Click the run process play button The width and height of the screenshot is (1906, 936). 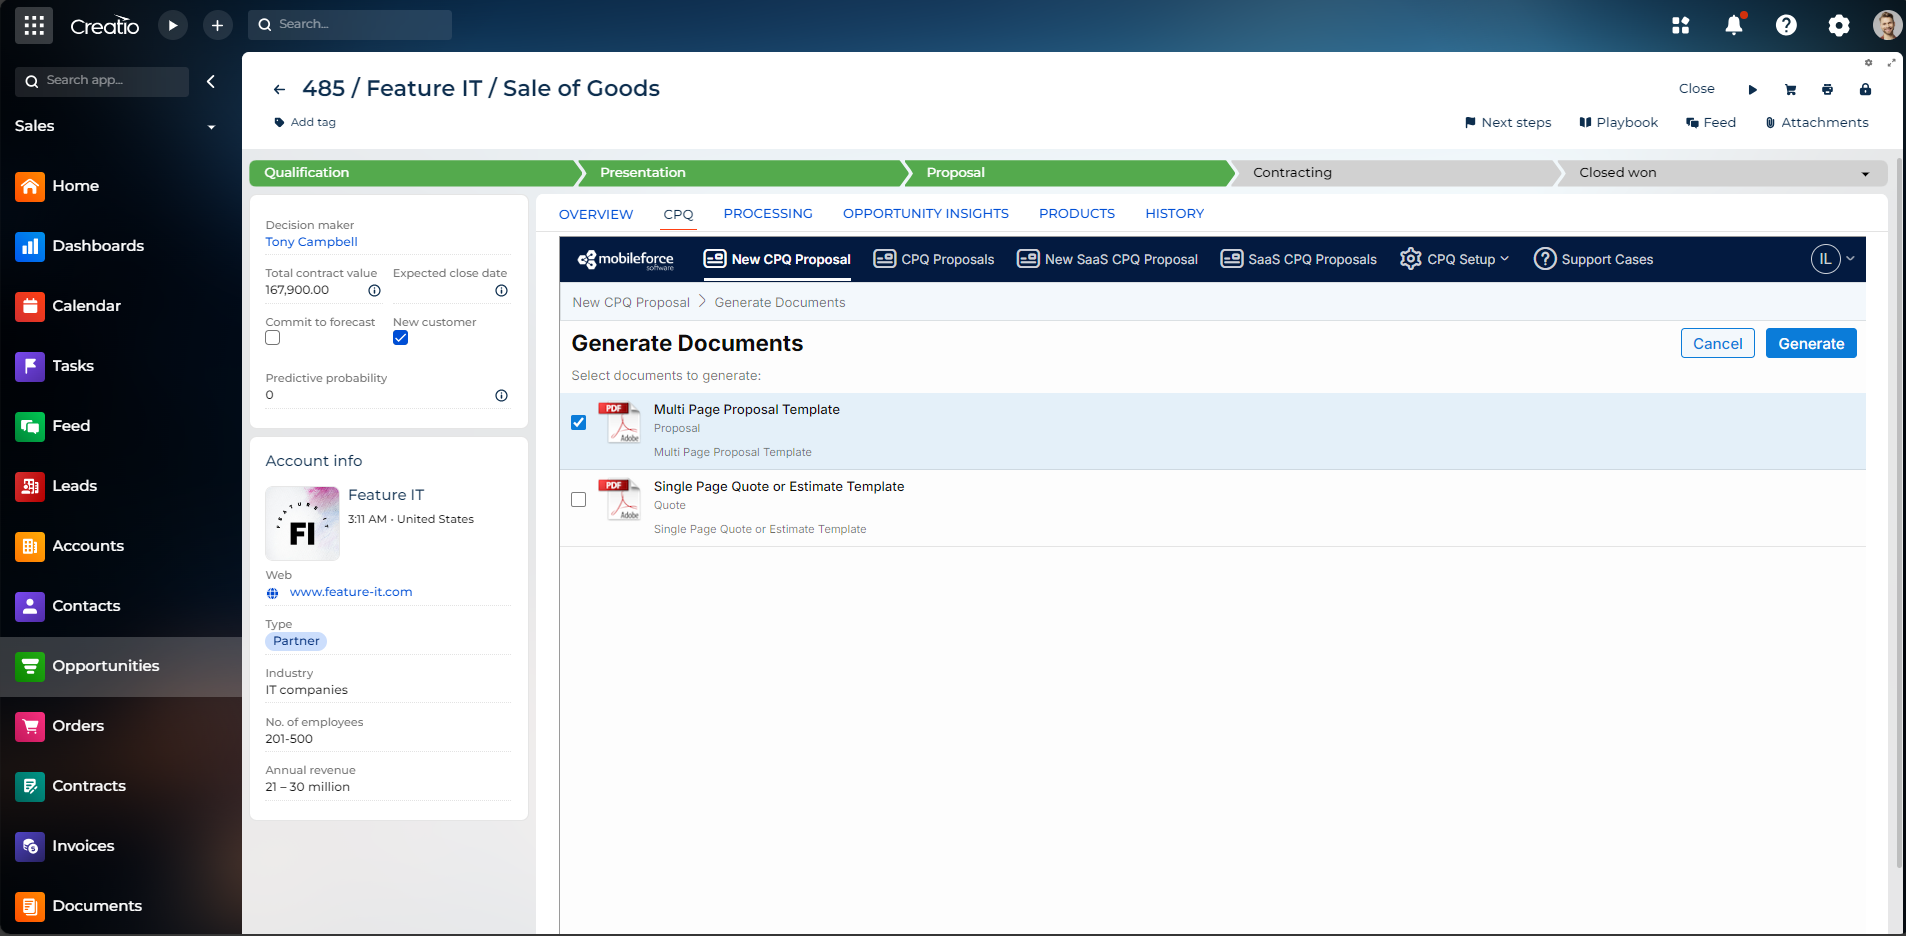click(173, 25)
